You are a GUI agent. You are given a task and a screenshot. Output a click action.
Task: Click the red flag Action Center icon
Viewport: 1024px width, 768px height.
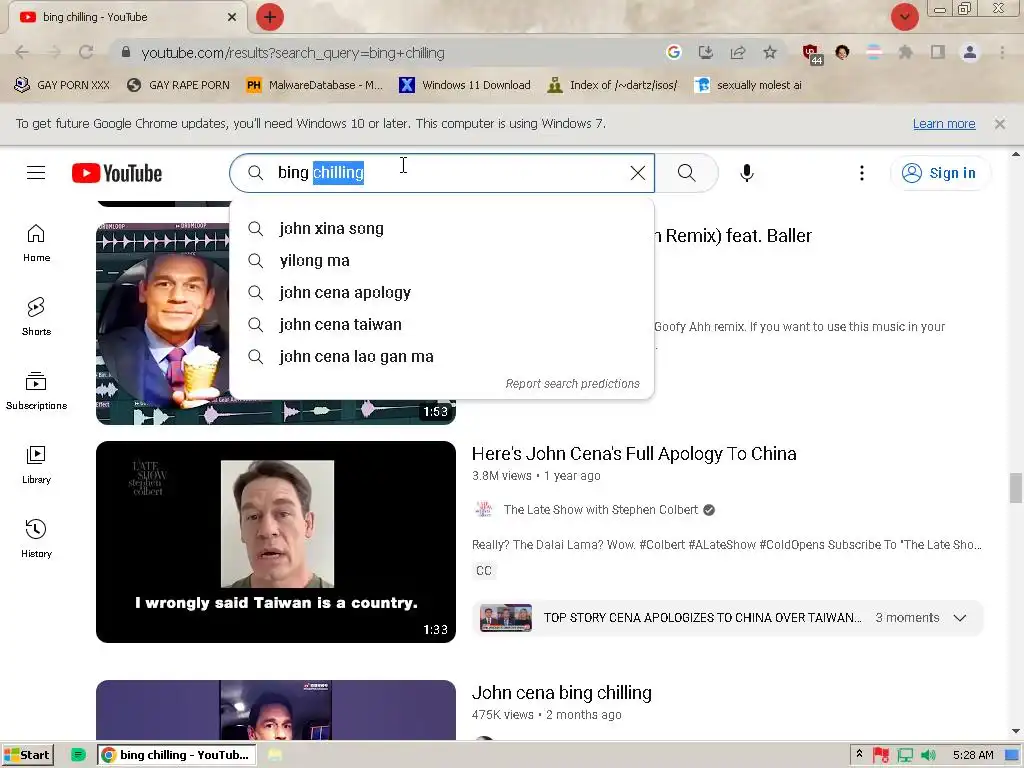click(880, 755)
